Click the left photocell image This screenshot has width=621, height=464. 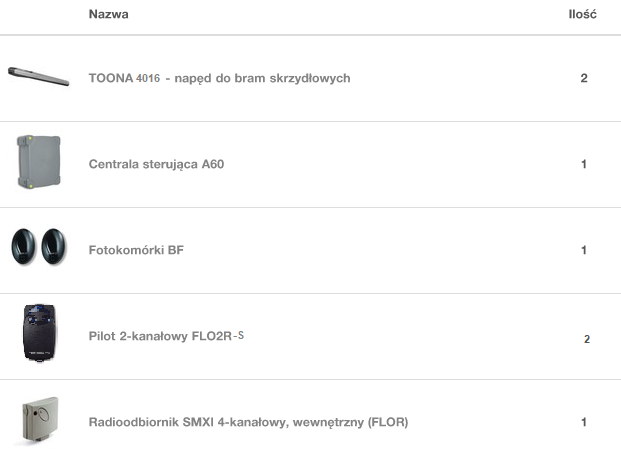pyautogui.click(x=24, y=246)
